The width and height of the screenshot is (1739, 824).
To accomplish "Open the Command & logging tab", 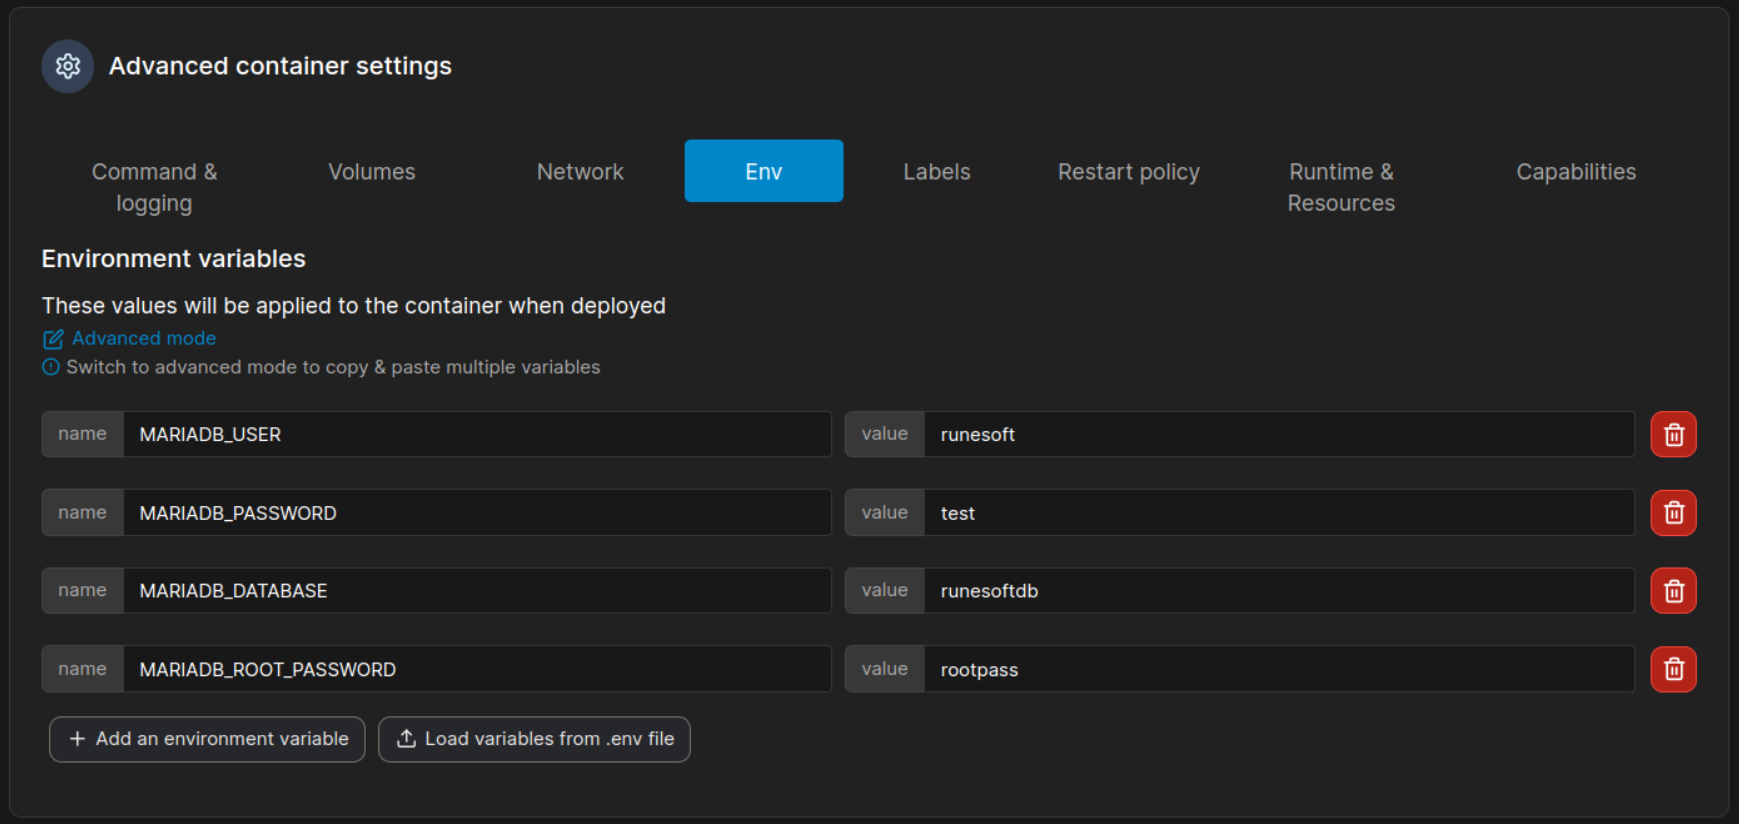I will (x=154, y=187).
